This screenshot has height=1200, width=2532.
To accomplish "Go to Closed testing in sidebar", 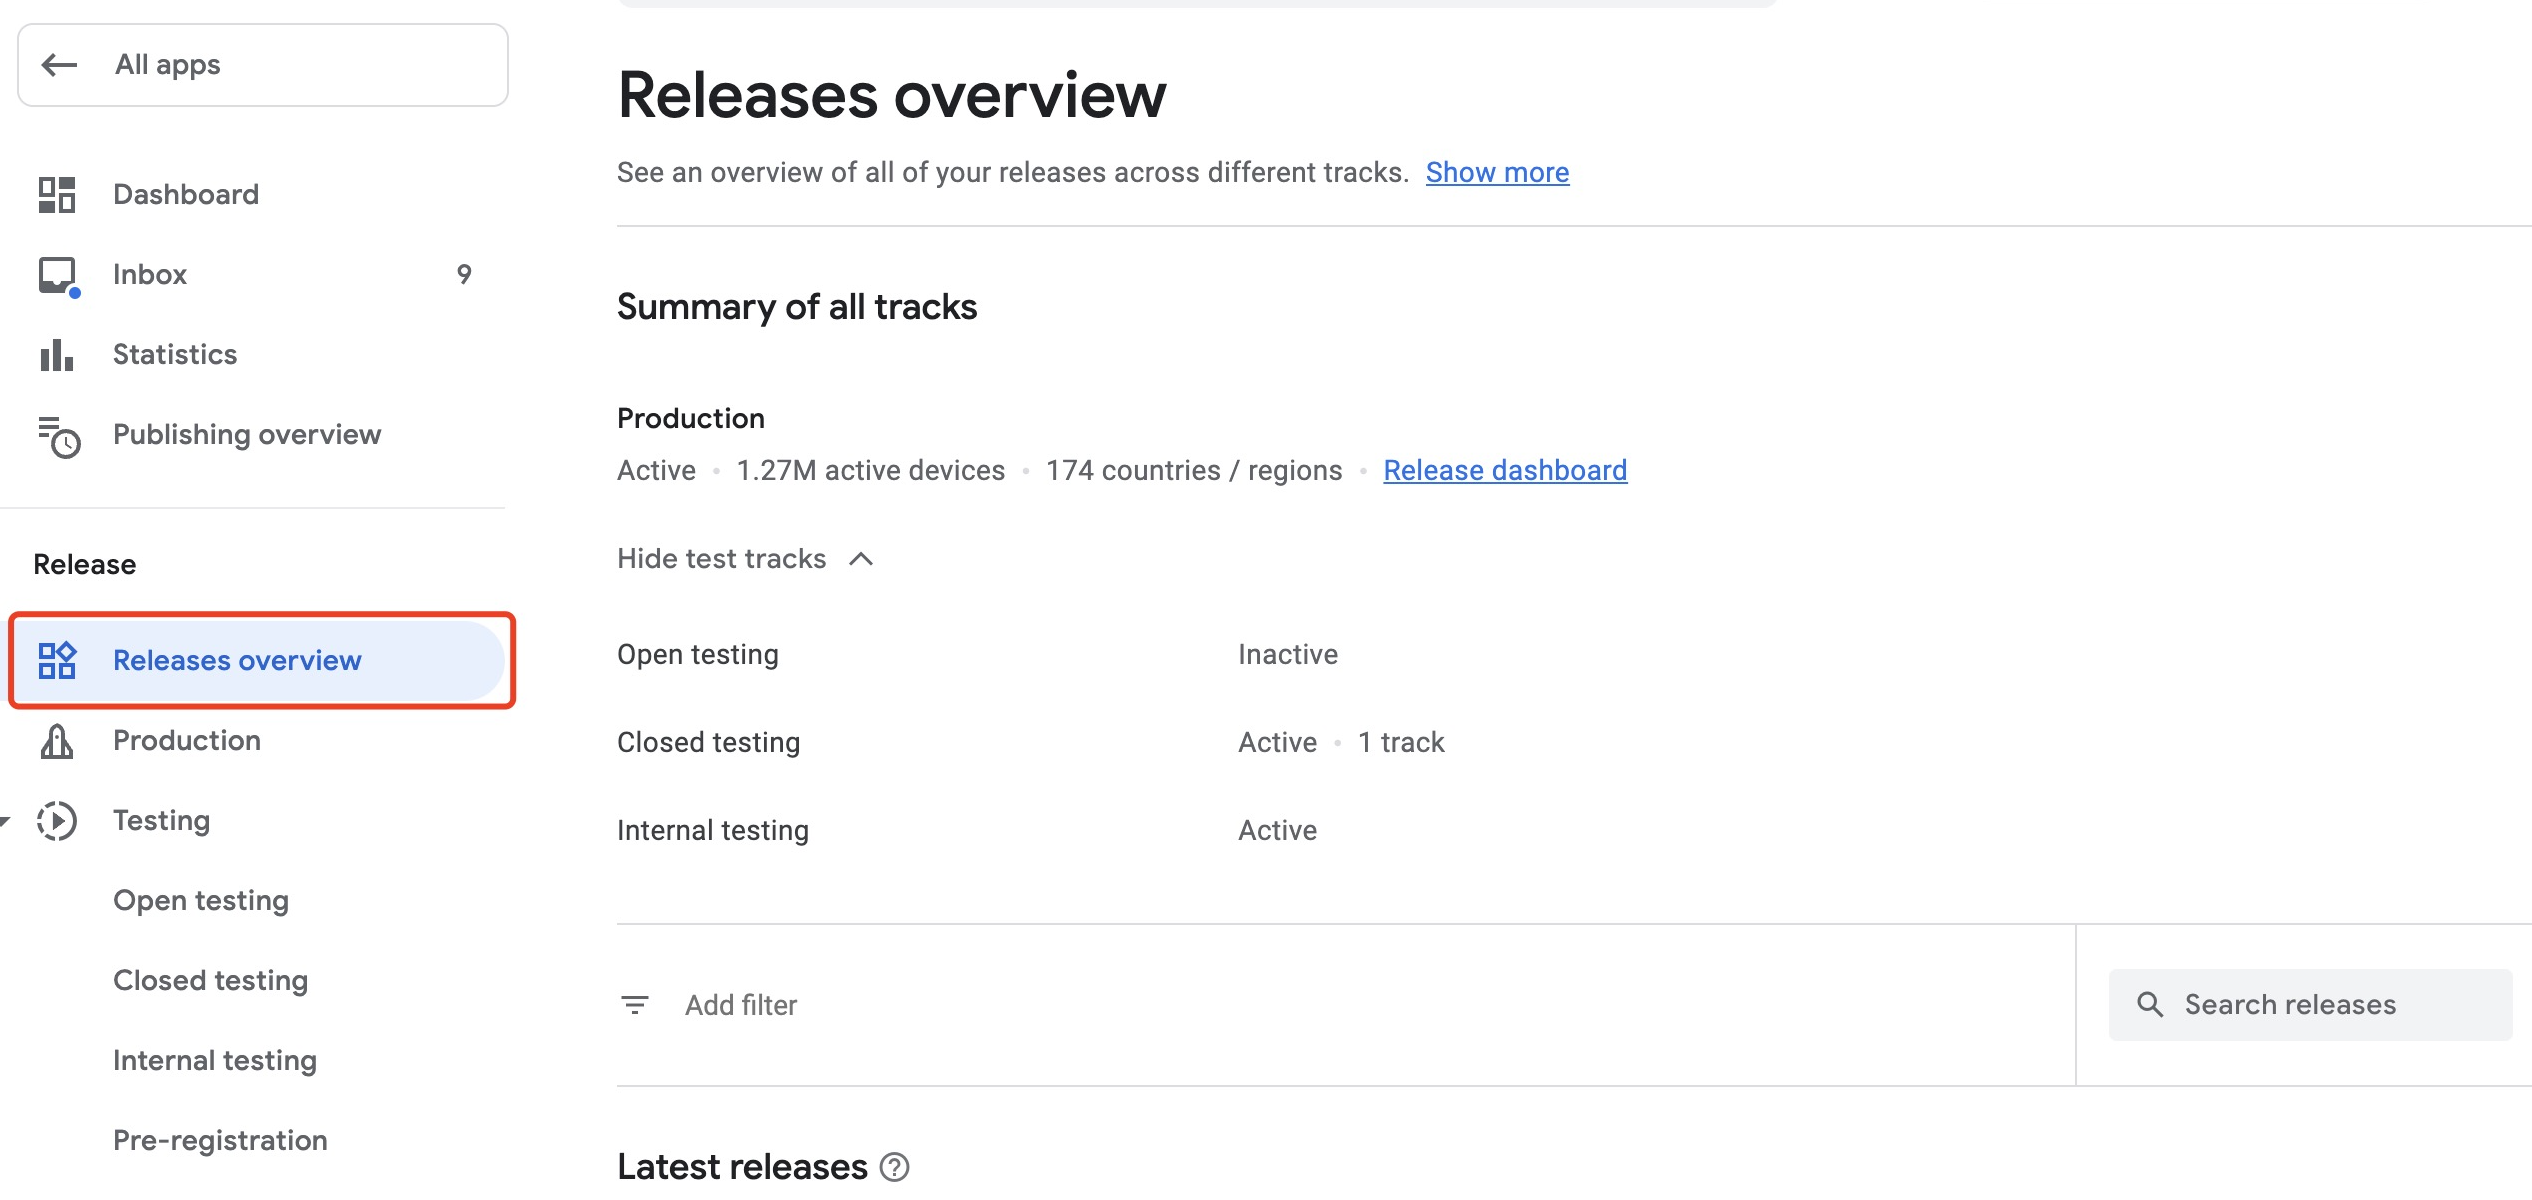I will [x=210, y=980].
